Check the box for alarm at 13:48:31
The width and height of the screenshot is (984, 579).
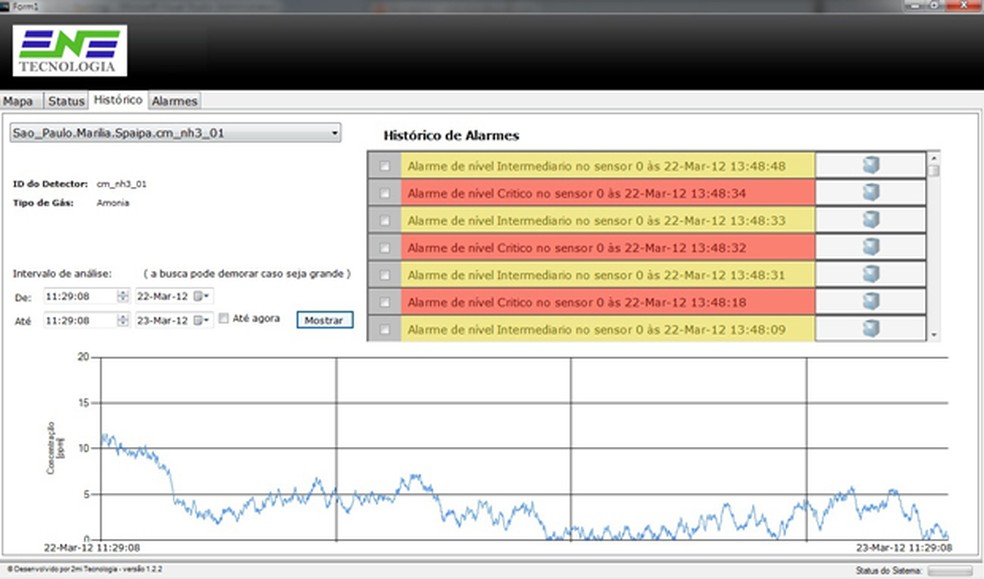click(385, 275)
